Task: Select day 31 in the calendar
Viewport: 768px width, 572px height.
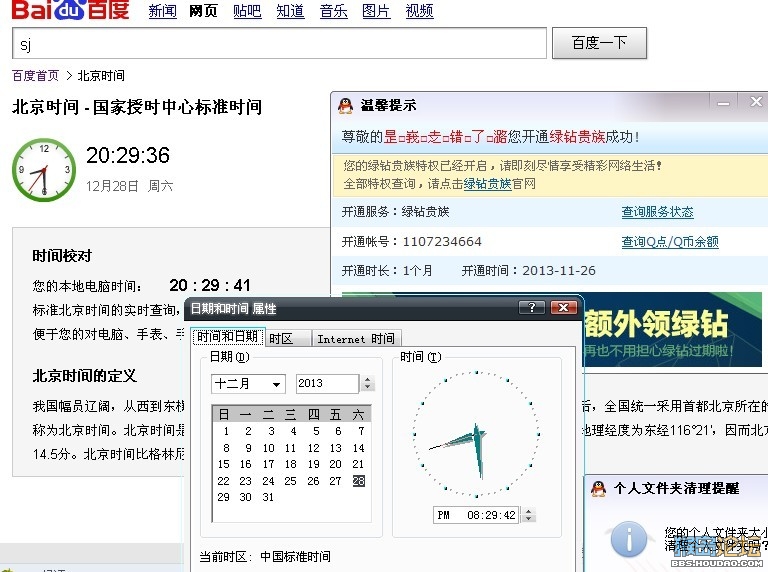Action: [x=268, y=497]
